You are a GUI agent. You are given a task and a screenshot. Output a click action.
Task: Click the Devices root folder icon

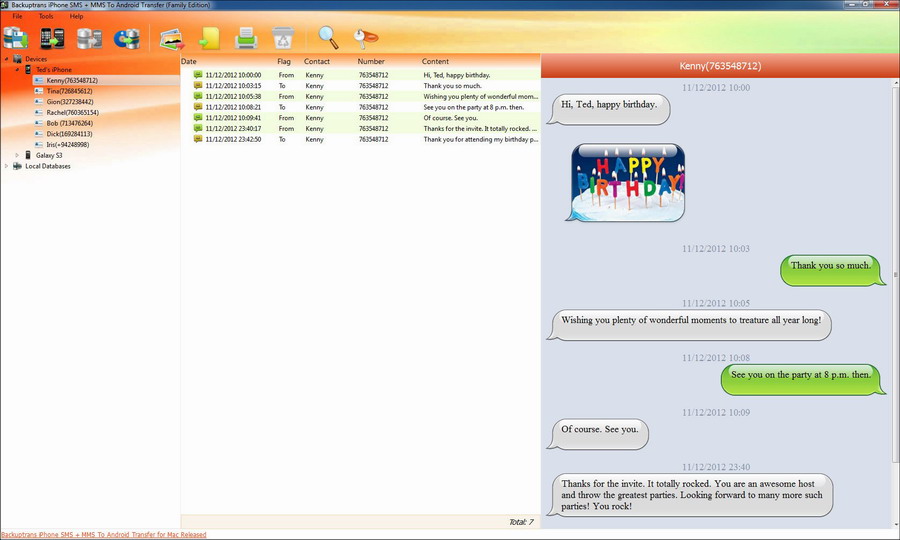click(x=17, y=59)
